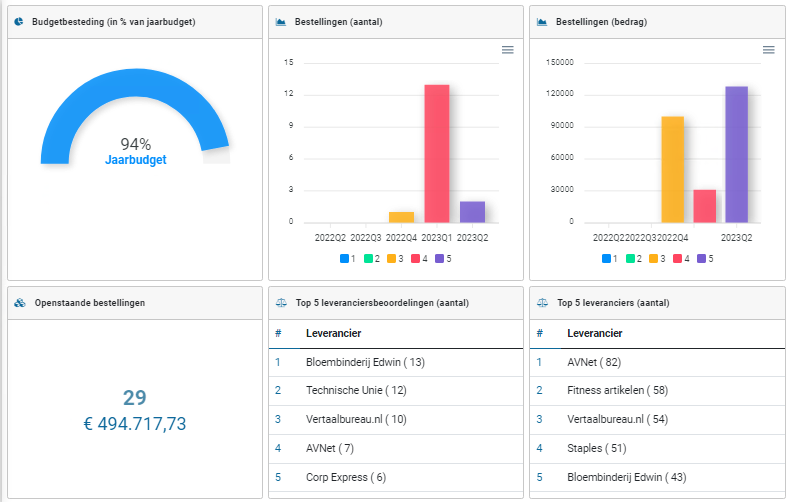Click the cubes icon beside Openstaande bestellingen
Viewport: 791px width, 502px height.
(19, 302)
